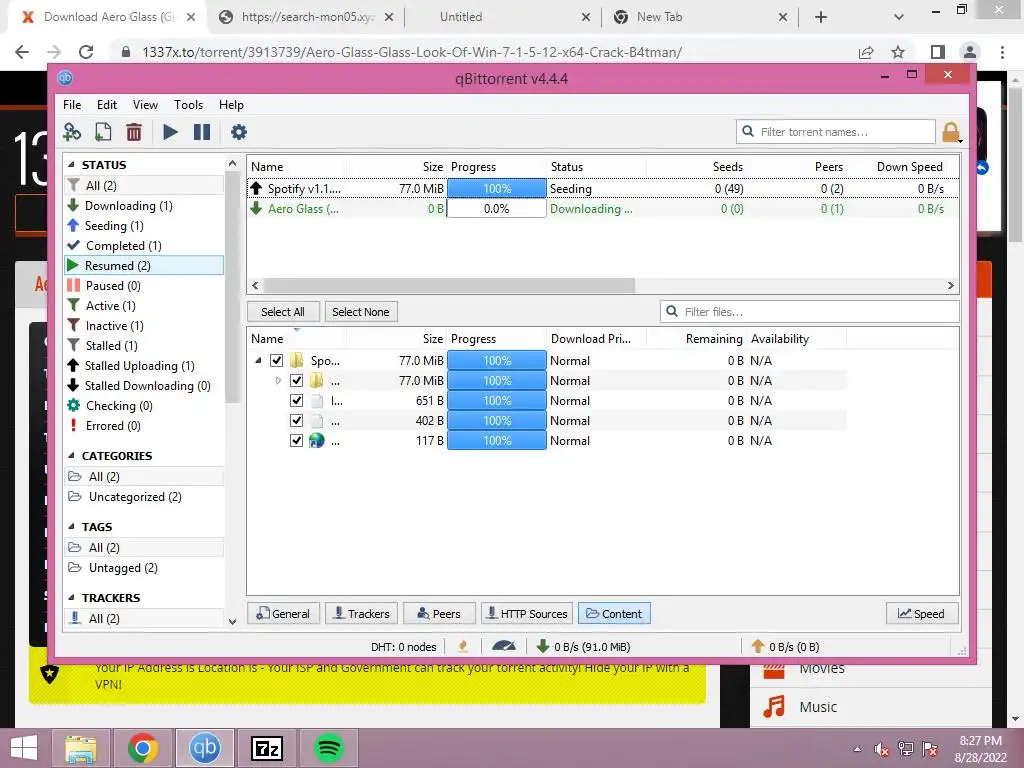Screen dimensions: 1024x768
Task: Uncheck the 77.0 MiB subfolder checkbox
Action: pos(296,381)
